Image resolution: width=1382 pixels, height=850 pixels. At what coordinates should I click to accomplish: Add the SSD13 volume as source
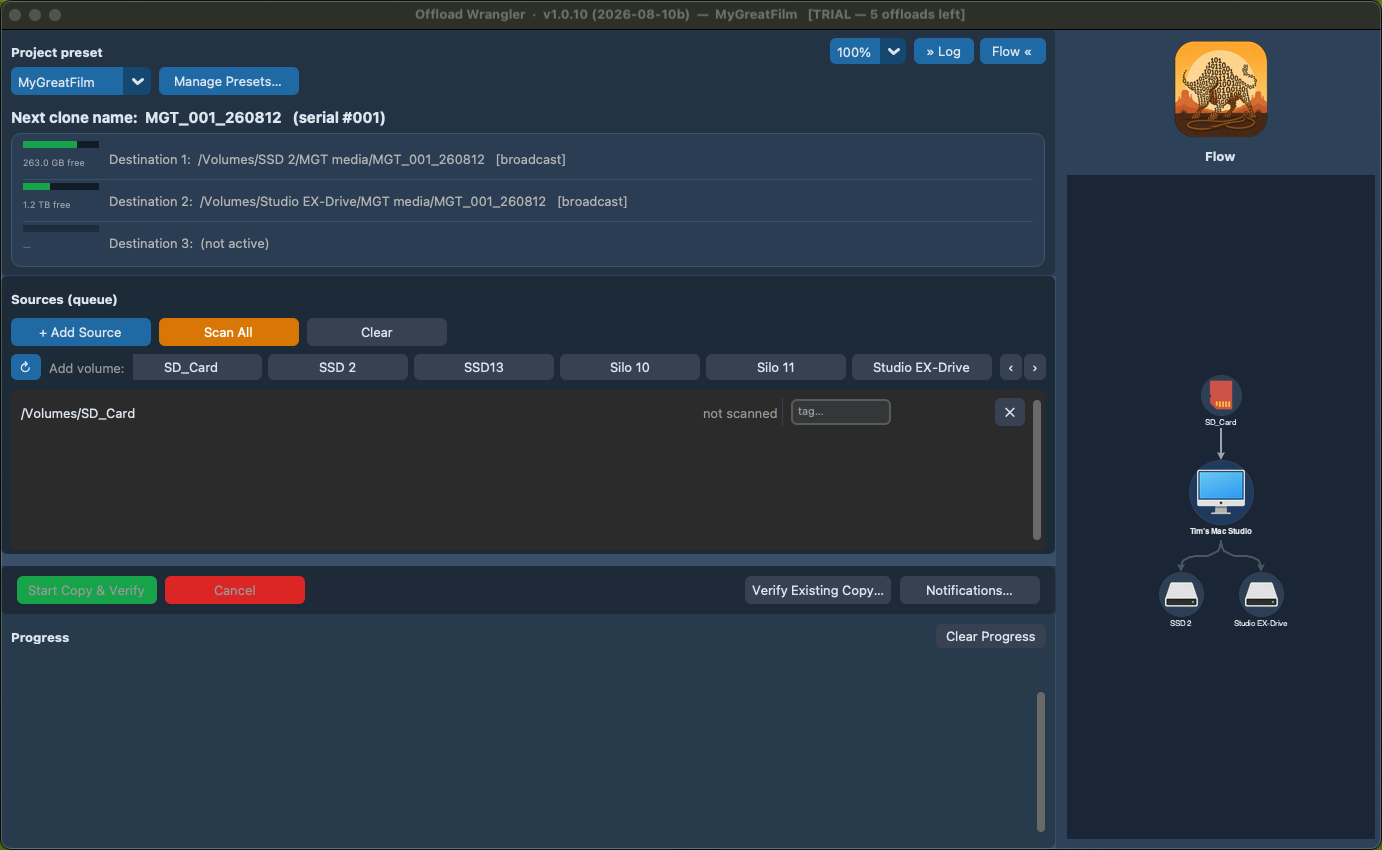tap(483, 367)
